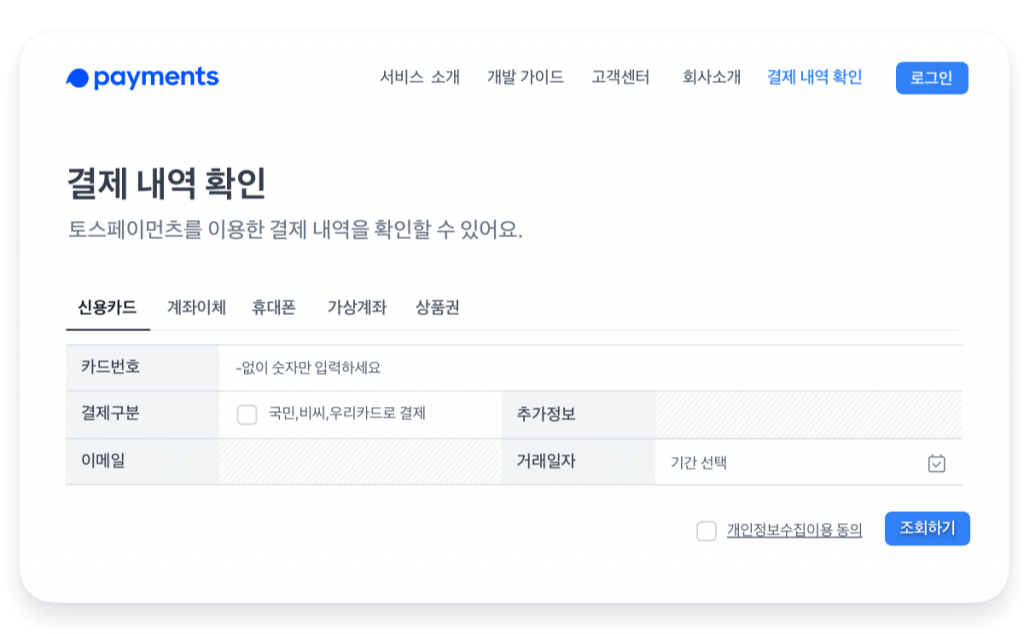Click the 결제구분 label cell
Viewport: 1024px width, 634px height.
click(x=142, y=415)
